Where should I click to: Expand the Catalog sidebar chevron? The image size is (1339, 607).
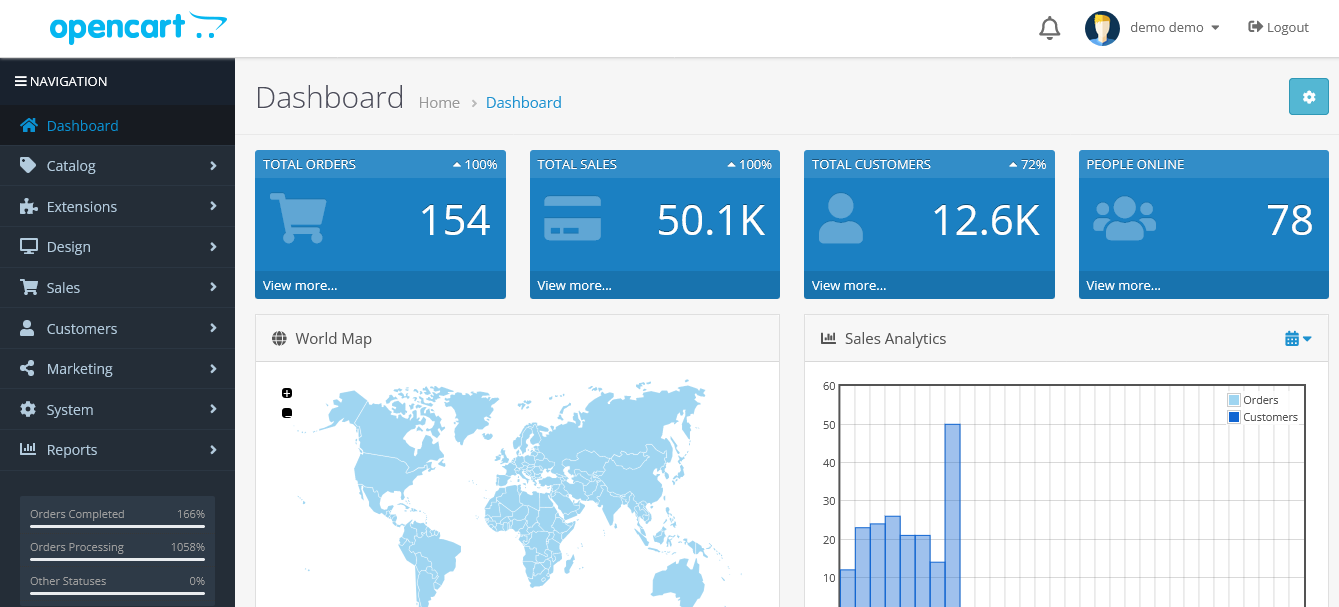point(213,165)
